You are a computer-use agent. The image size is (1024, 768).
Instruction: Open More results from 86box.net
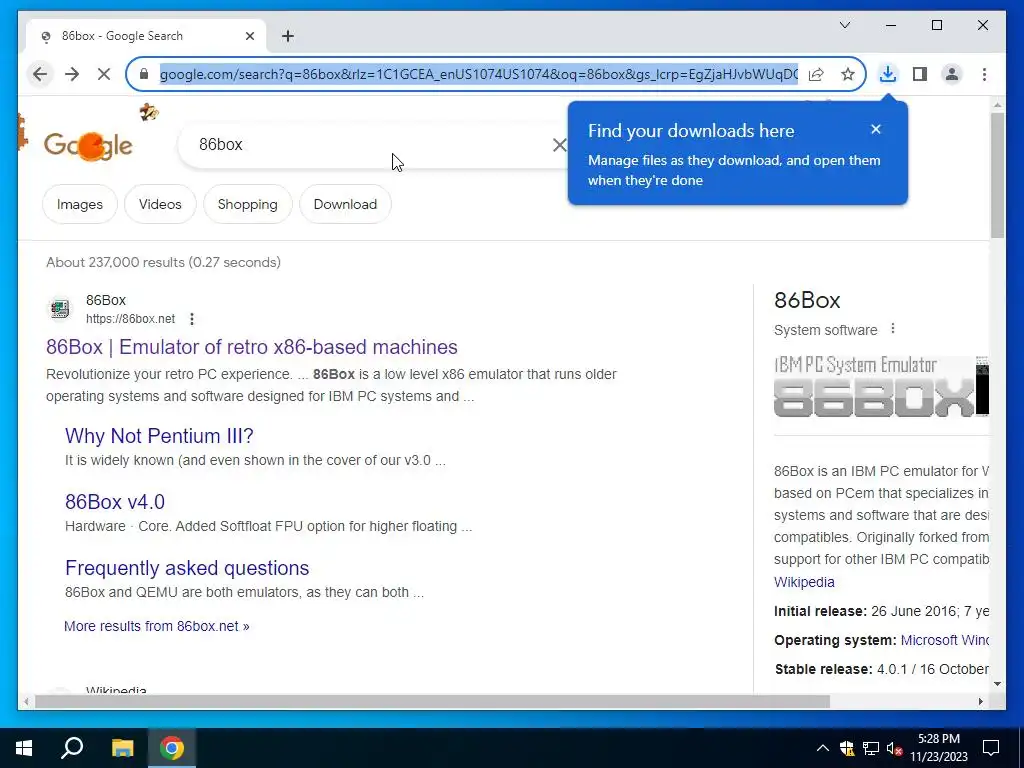tap(157, 626)
